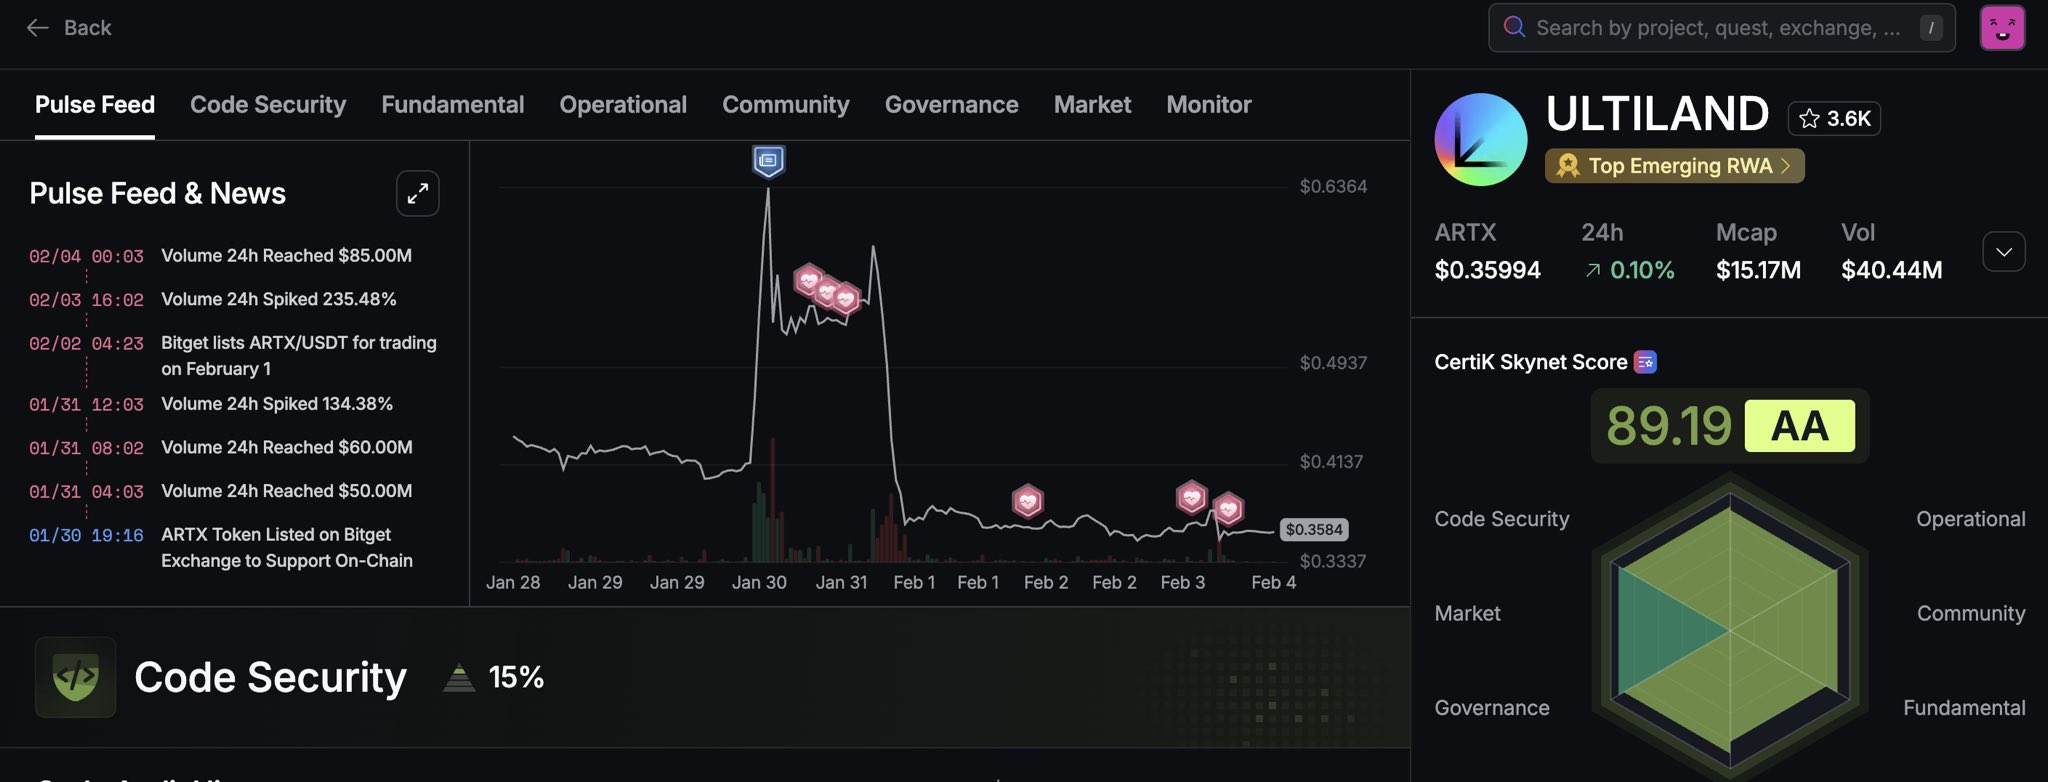Expand the Pulse Feed & News panel
The image size is (2048, 782).
click(418, 193)
